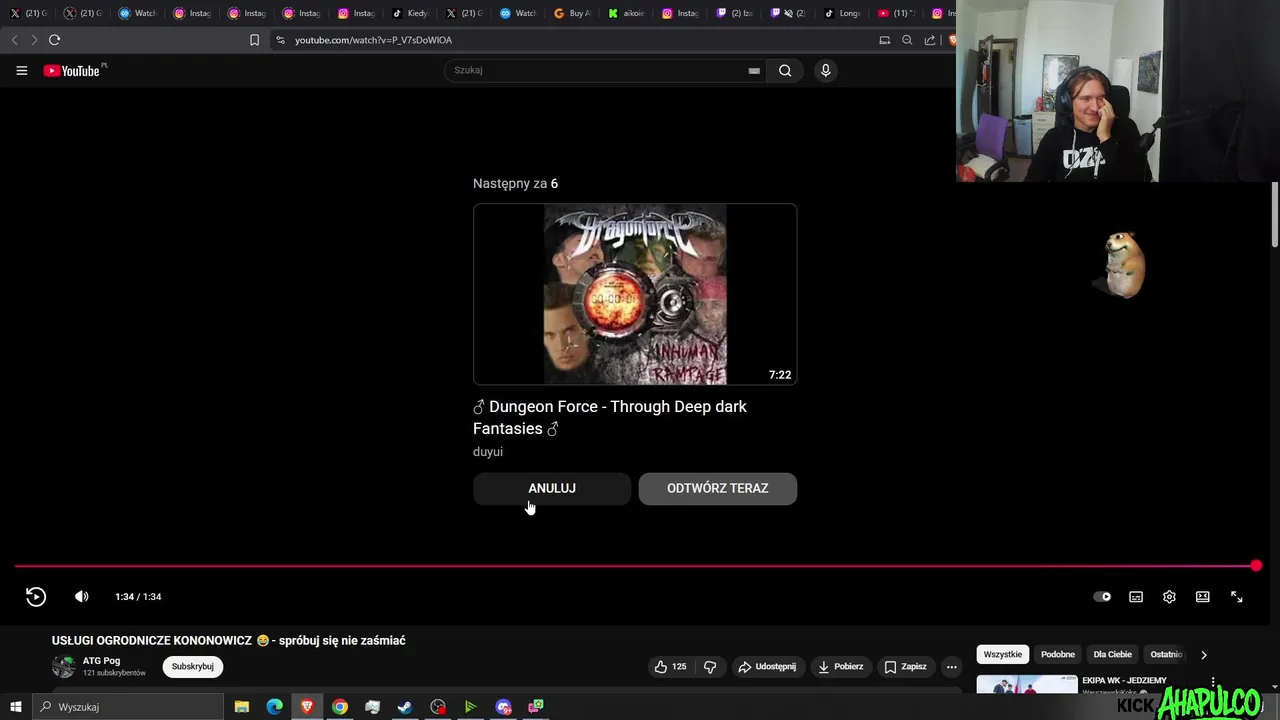Select the Dla Ciebie filter chip
This screenshot has height=720, width=1280.
[1113, 654]
